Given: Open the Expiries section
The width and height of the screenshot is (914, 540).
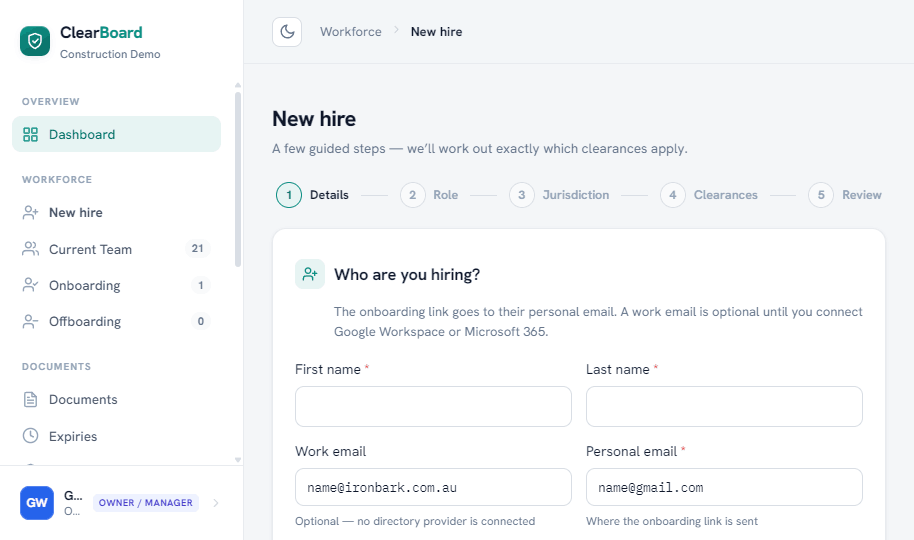Looking at the screenshot, I should click(117, 436).
